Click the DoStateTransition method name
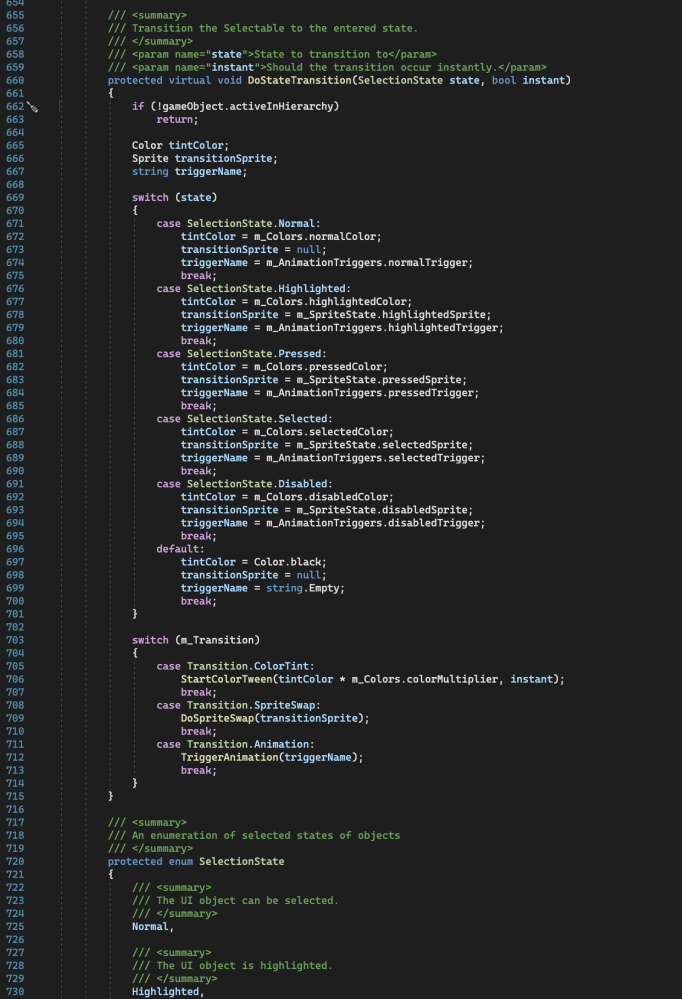This screenshot has width=682, height=999. (x=300, y=80)
